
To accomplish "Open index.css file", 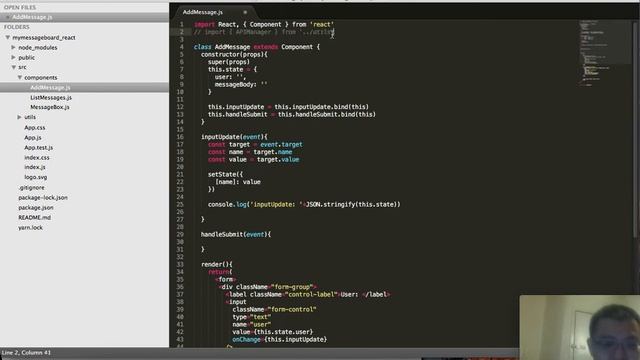I will pyautogui.click(x=37, y=158).
